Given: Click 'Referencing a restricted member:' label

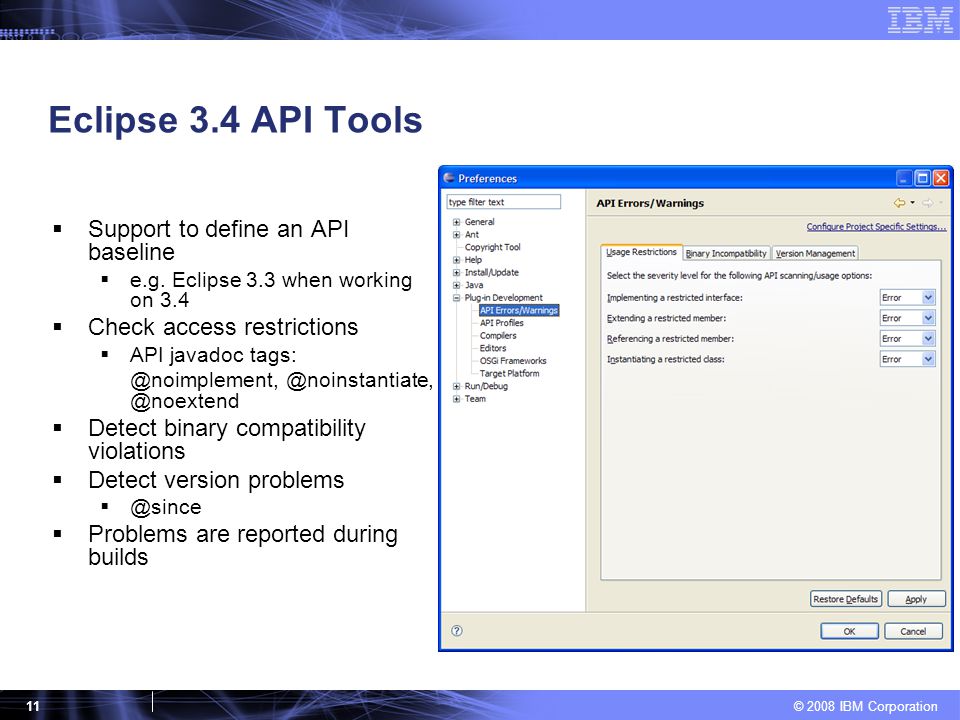Looking at the screenshot, I should tap(670, 339).
